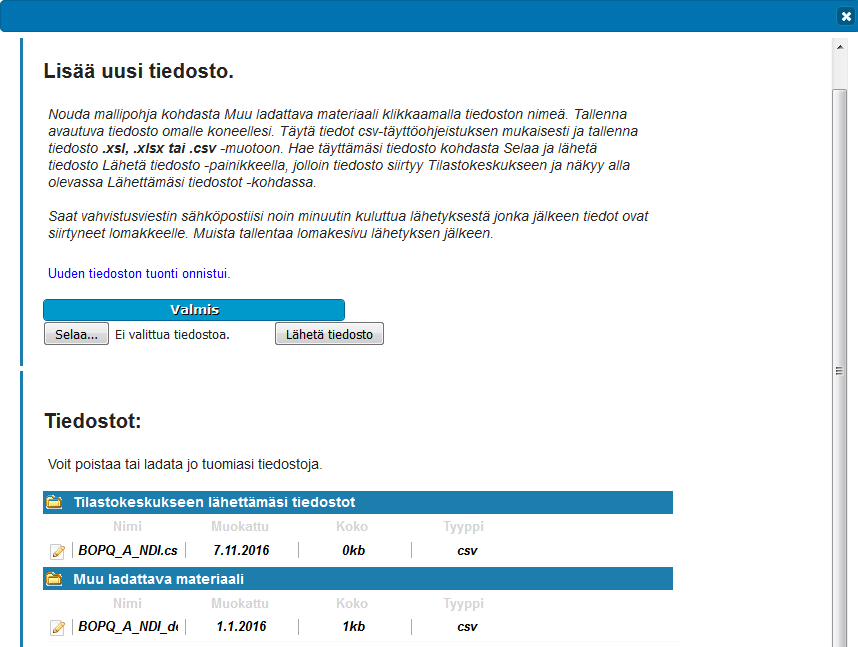Click the scrollbar up arrow

coord(840,47)
